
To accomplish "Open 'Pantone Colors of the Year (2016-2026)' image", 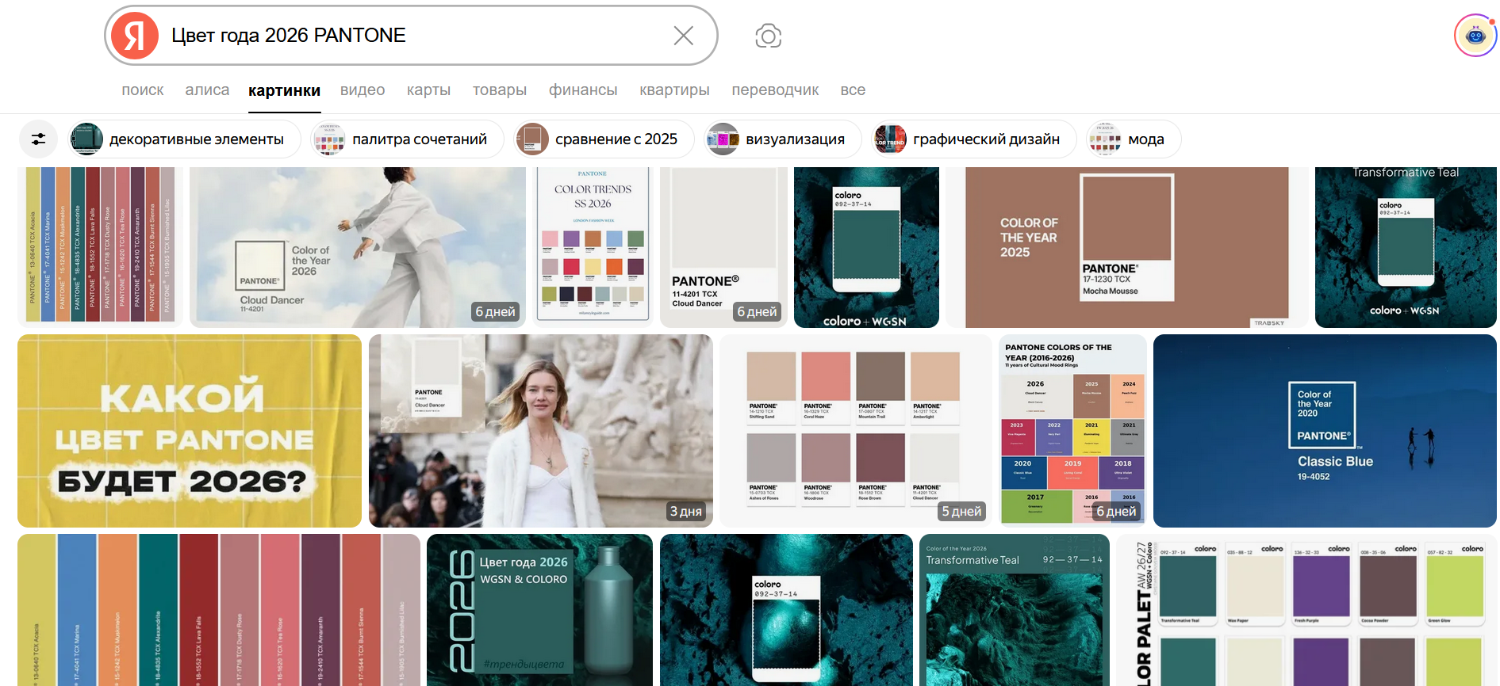I will (1072, 431).
